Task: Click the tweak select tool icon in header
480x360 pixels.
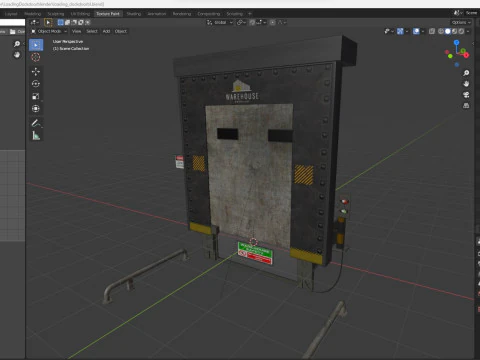Action: pos(48,22)
